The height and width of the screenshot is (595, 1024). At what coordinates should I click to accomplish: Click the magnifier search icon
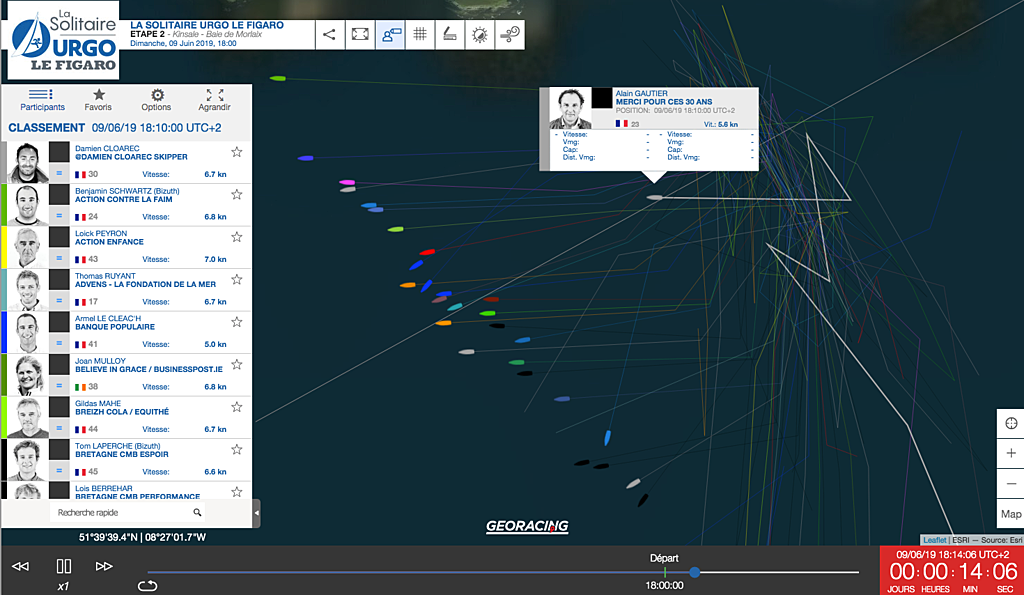point(197,513)
